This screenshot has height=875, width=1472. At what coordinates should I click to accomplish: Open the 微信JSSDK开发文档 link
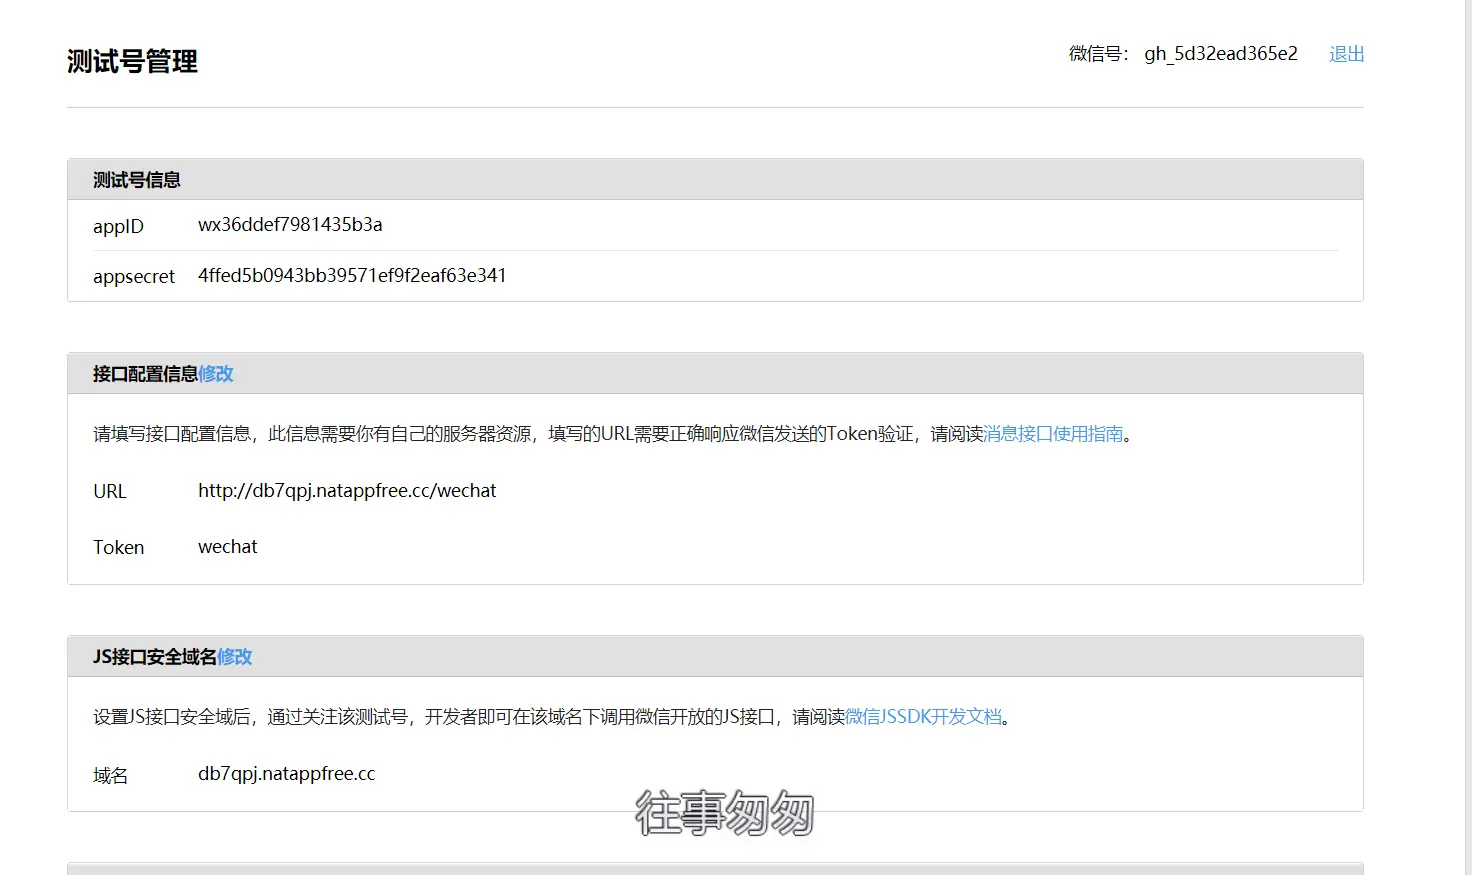pos(923,717)
